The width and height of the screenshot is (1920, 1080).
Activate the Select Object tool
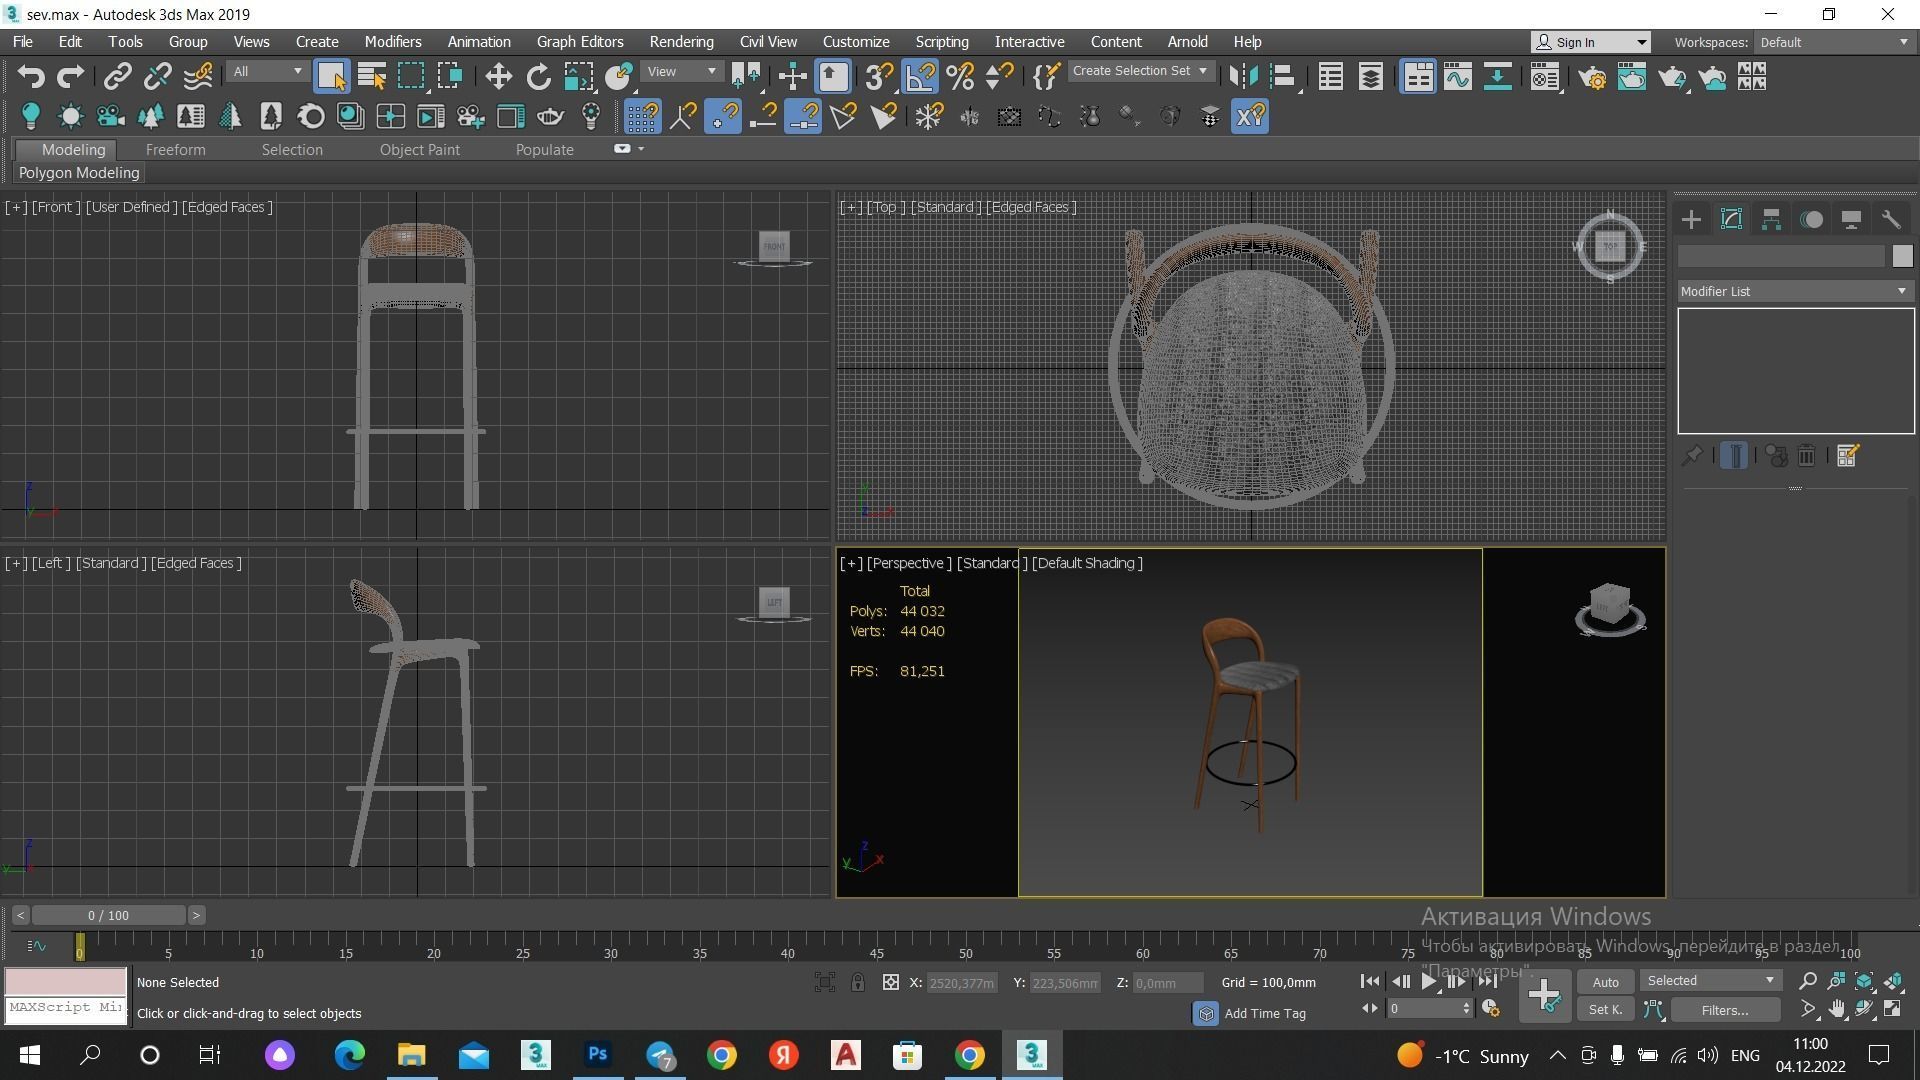tap(331, 77)
